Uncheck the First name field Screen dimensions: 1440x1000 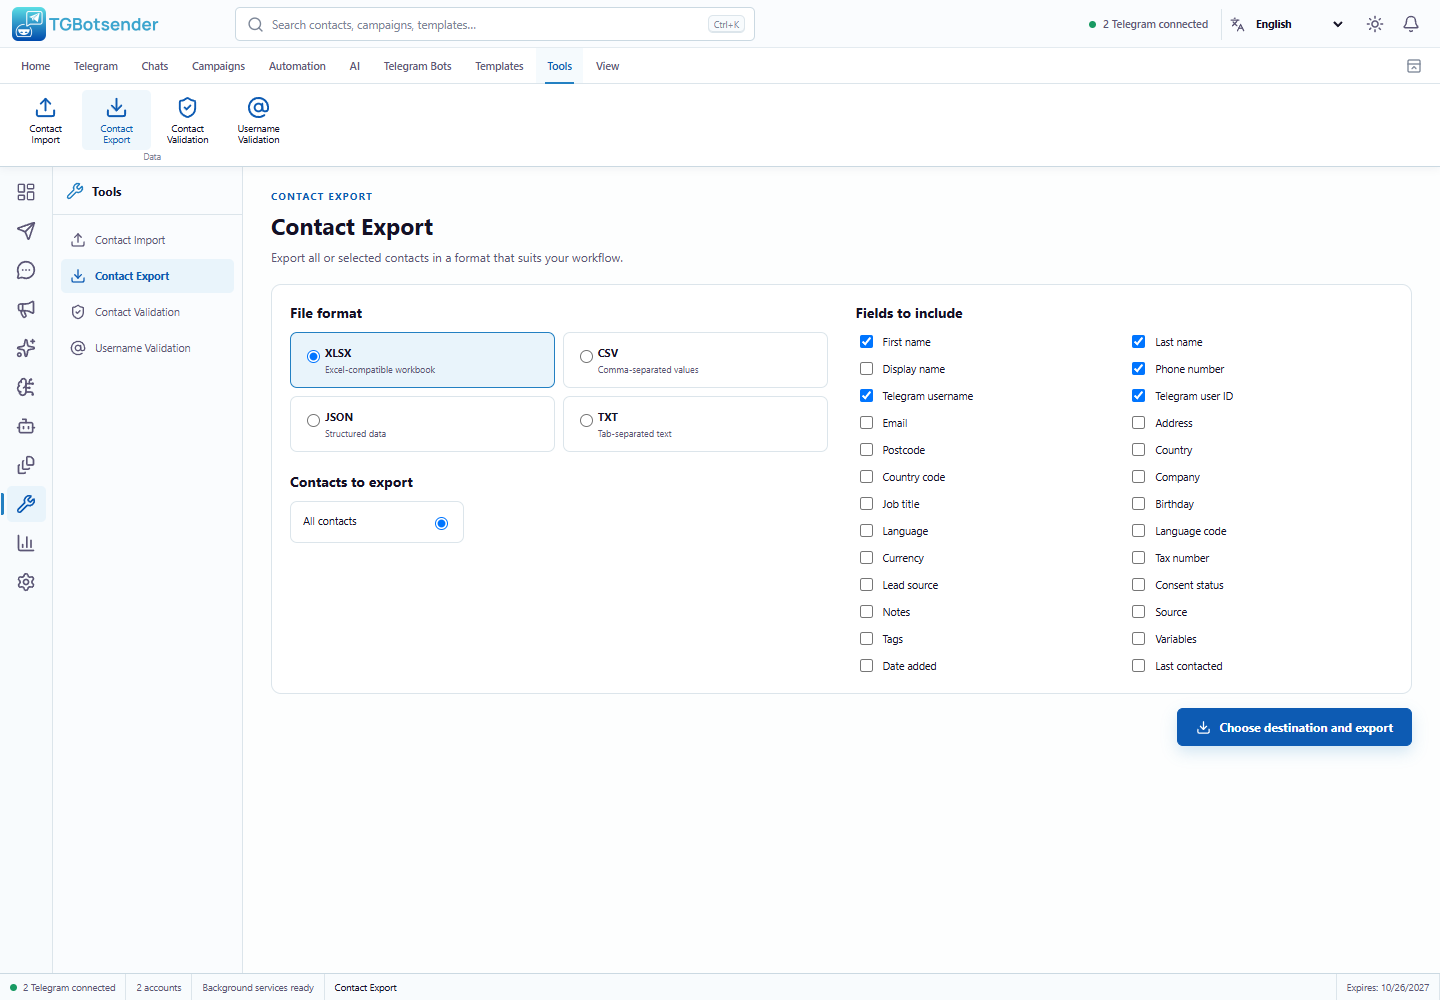coord(867,342)
